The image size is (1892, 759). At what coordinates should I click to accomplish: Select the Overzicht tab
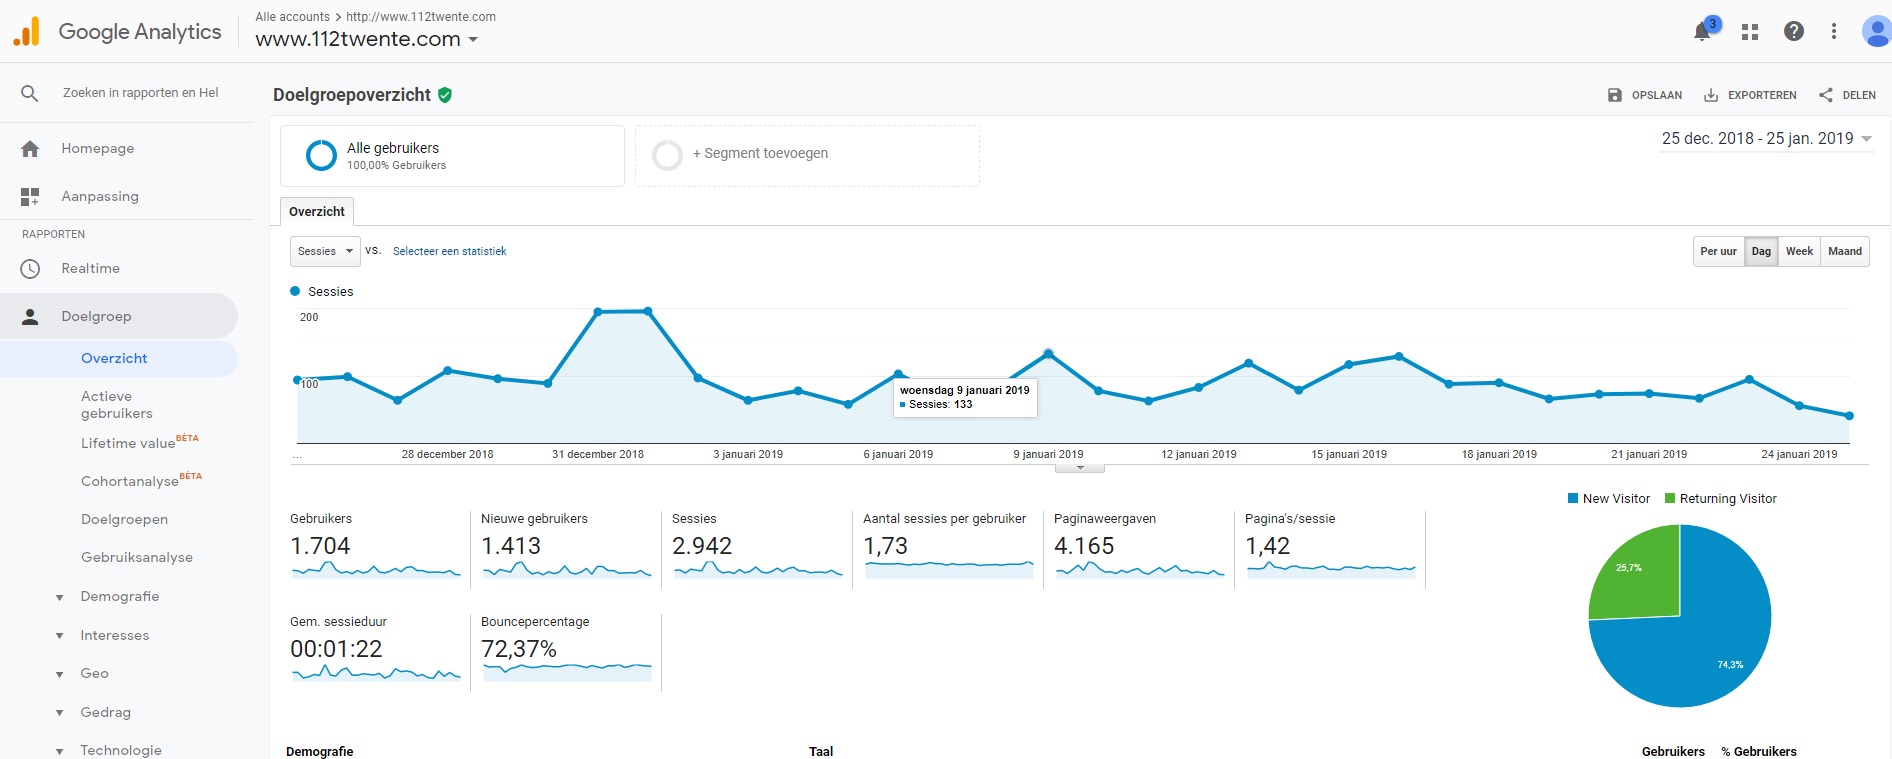point(317,211)
